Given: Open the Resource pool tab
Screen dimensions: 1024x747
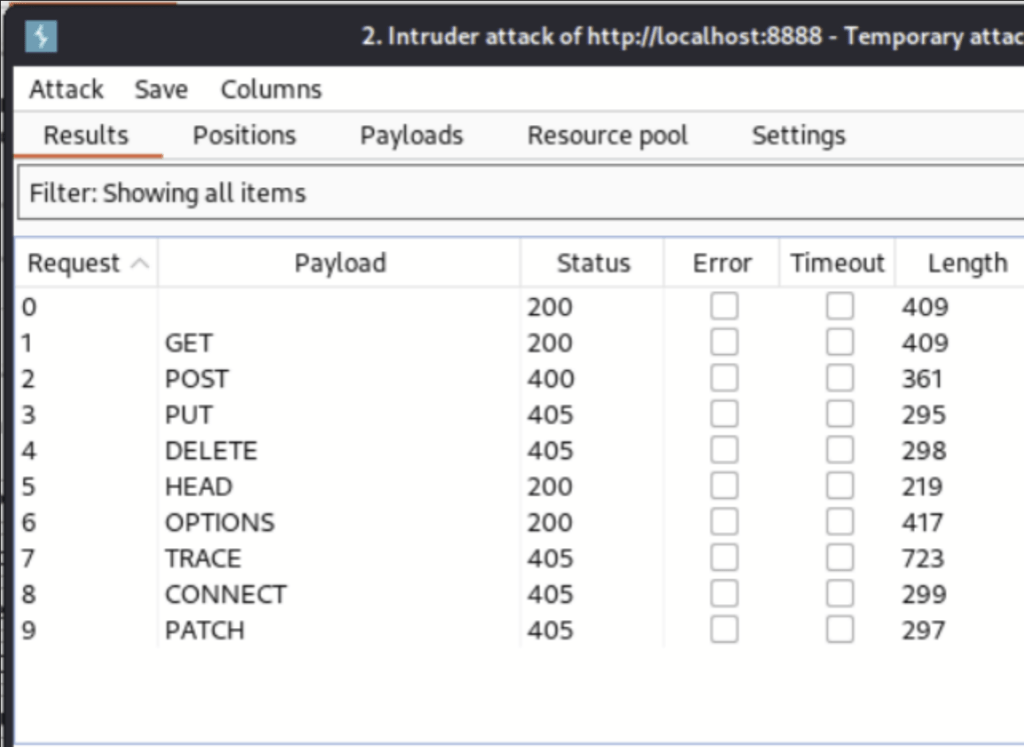Looking at the screenshot, I should pos(607,135).
